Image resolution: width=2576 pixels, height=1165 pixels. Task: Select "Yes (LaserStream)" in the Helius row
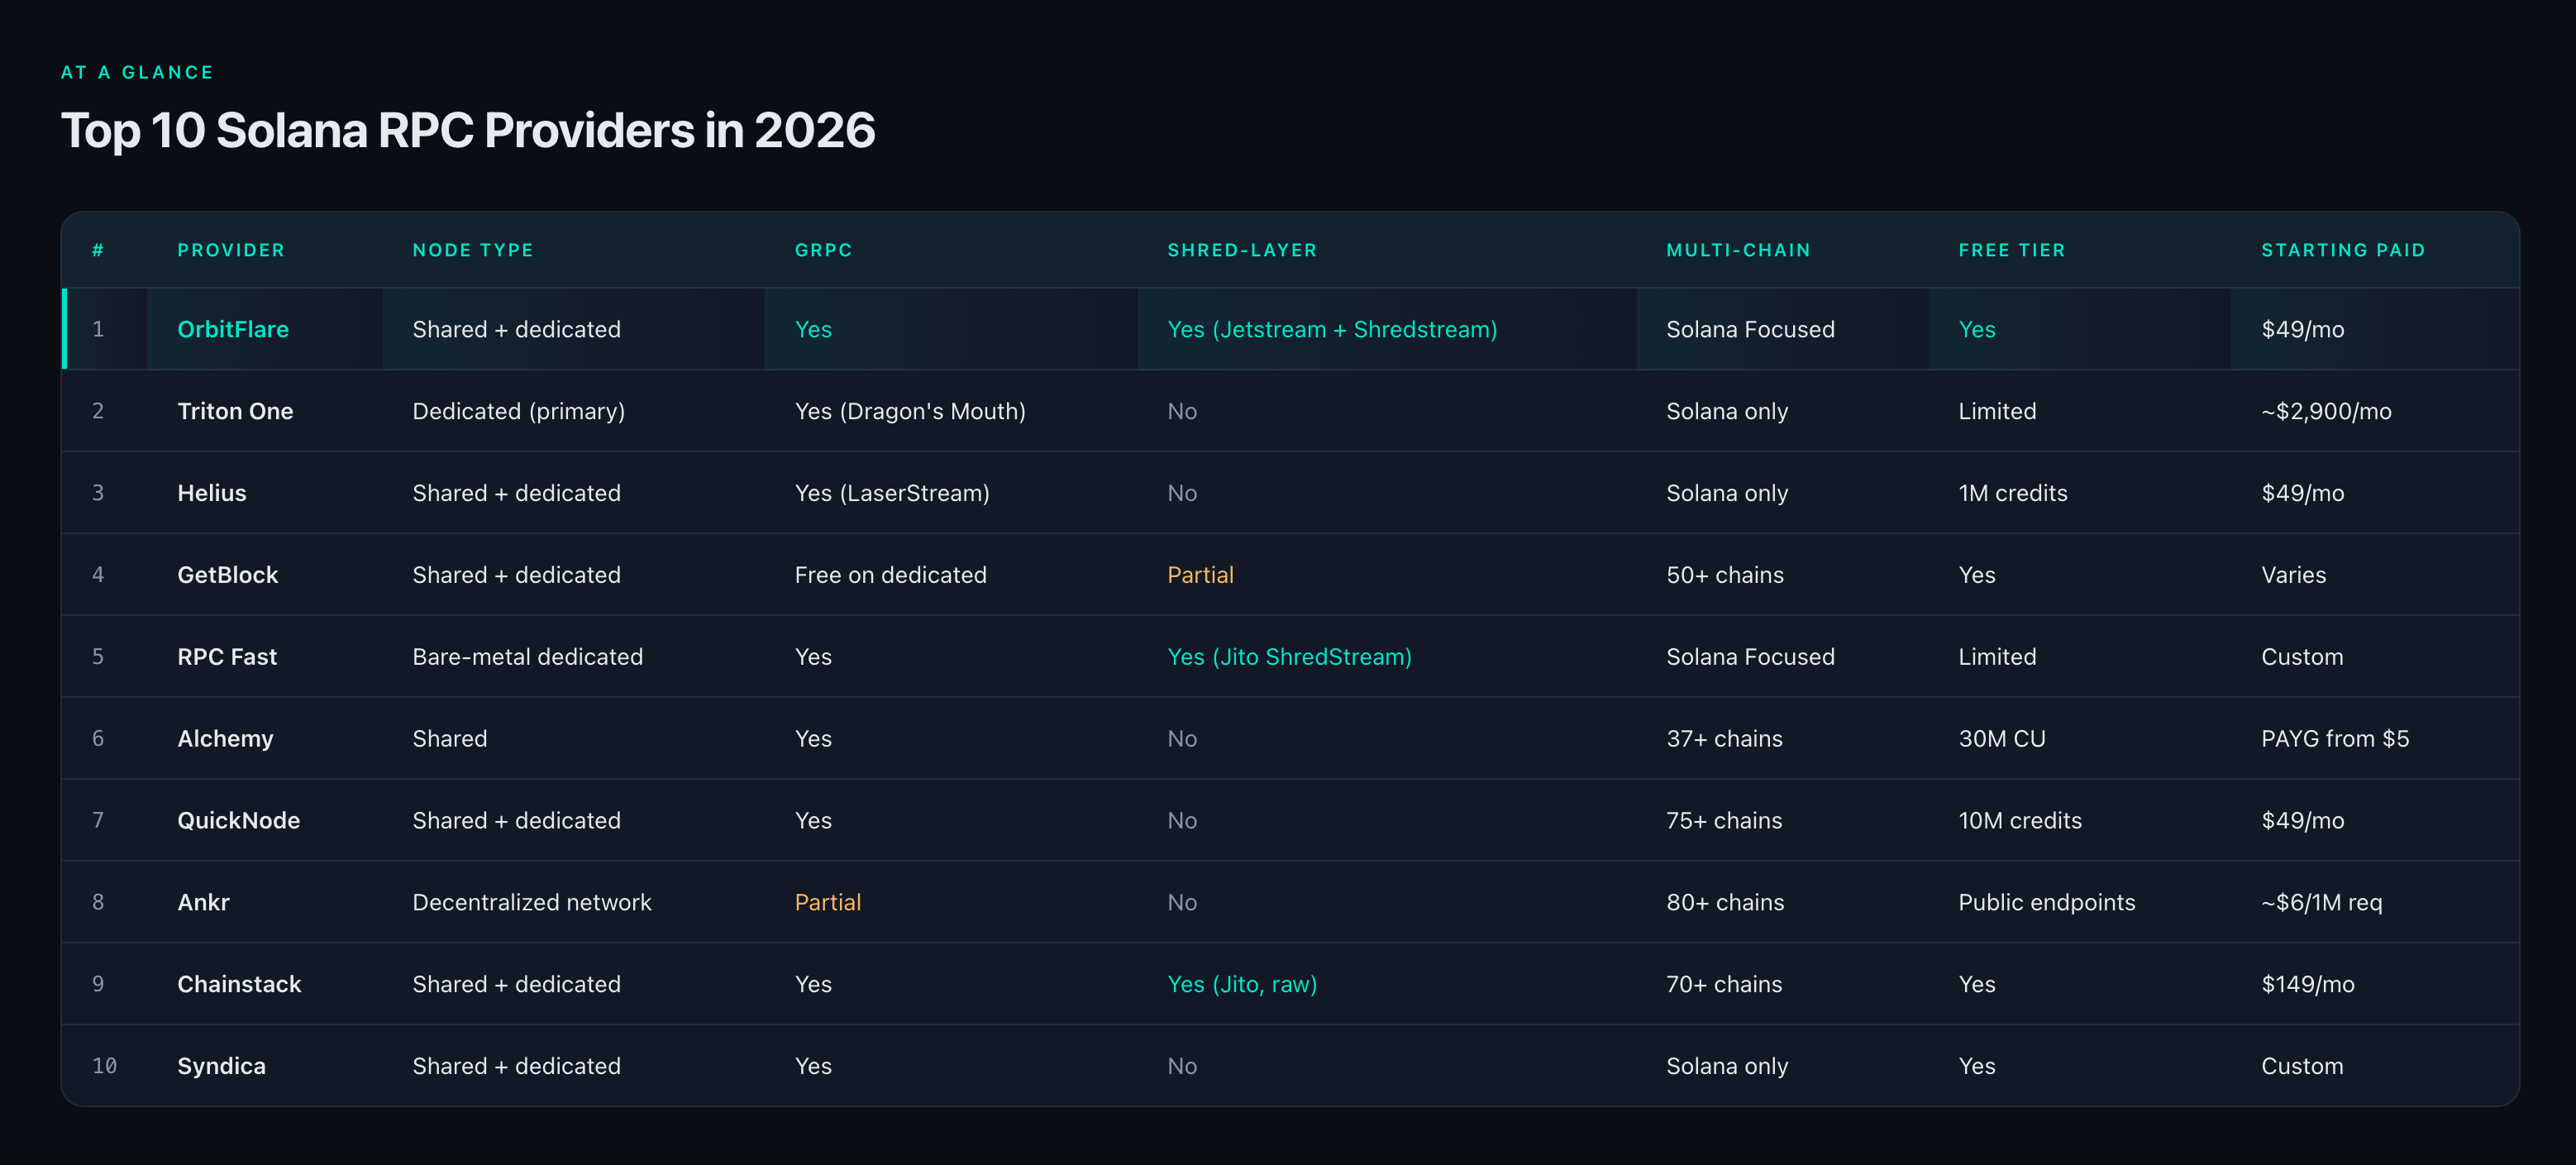coord(892,493)
